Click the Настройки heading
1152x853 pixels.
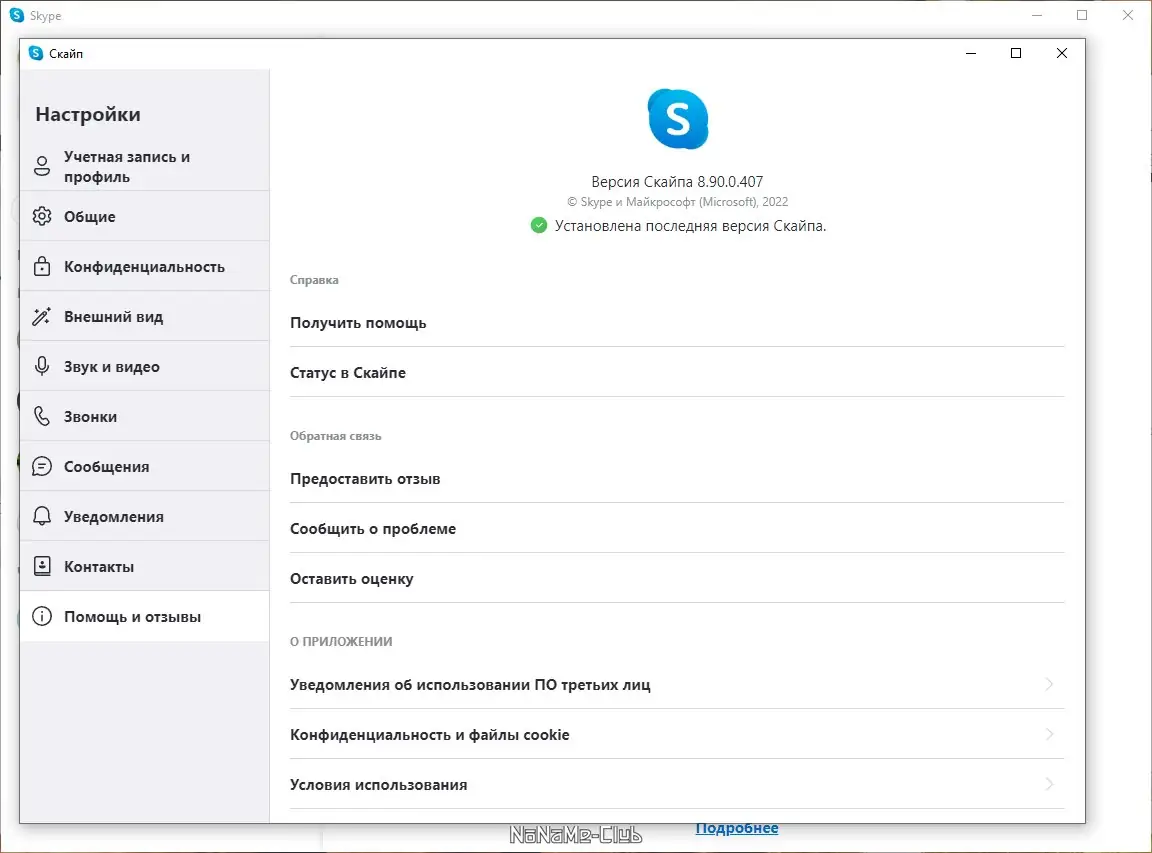(x=87, y=114)
